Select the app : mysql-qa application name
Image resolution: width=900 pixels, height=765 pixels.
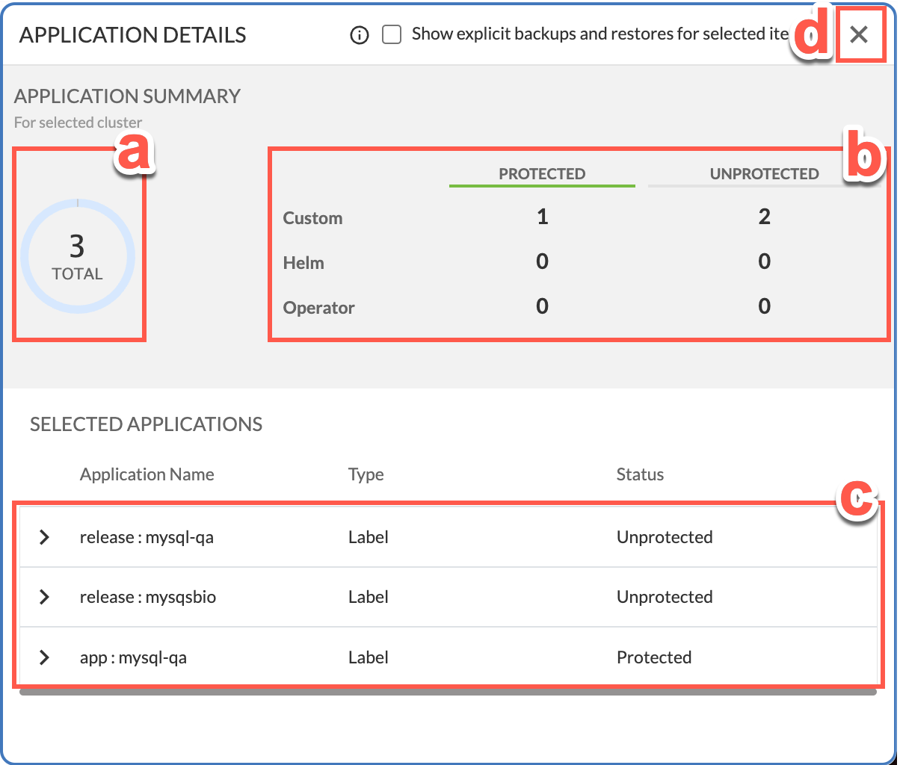pos(133,657)
